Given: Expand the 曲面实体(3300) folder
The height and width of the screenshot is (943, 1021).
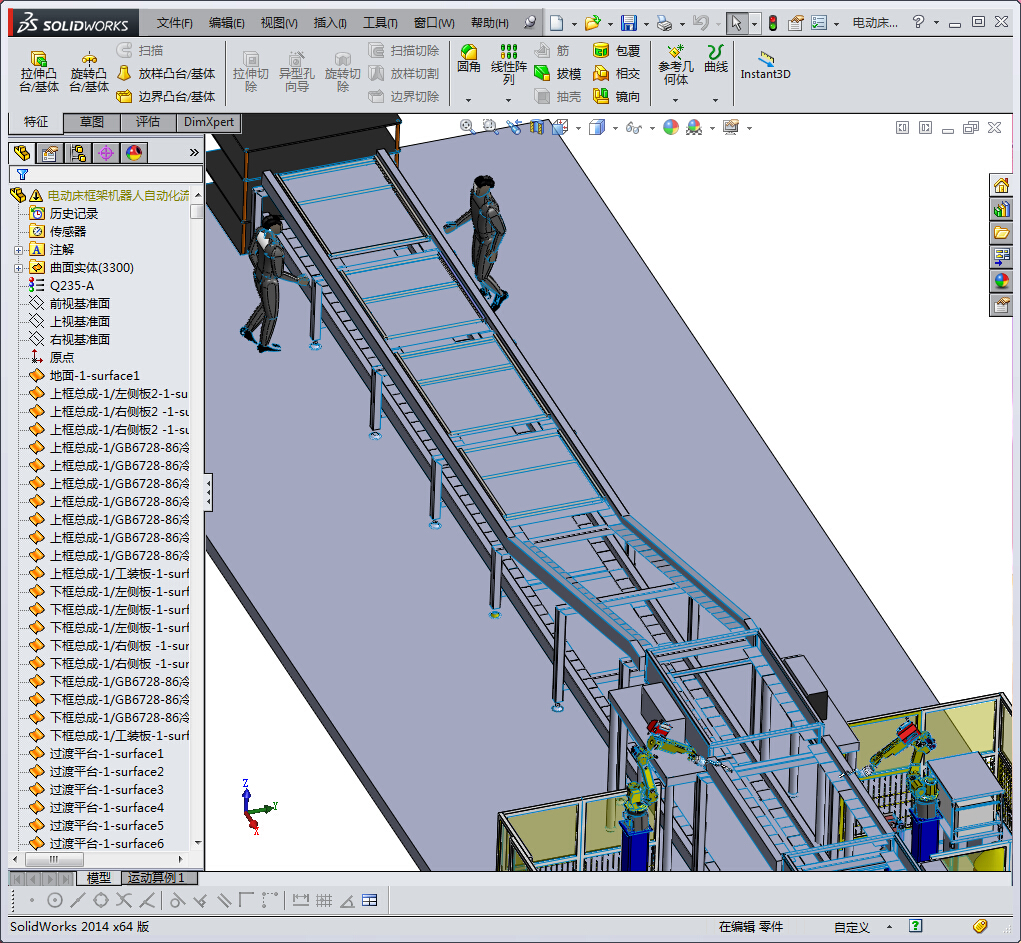Looking at the screenshot, I should click(18, 268).
